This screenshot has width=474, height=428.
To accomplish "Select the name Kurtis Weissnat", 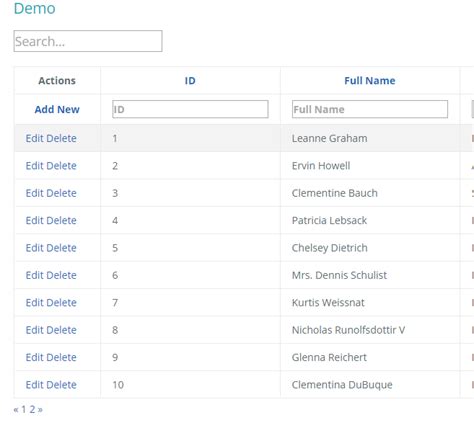I will point(328,303).
